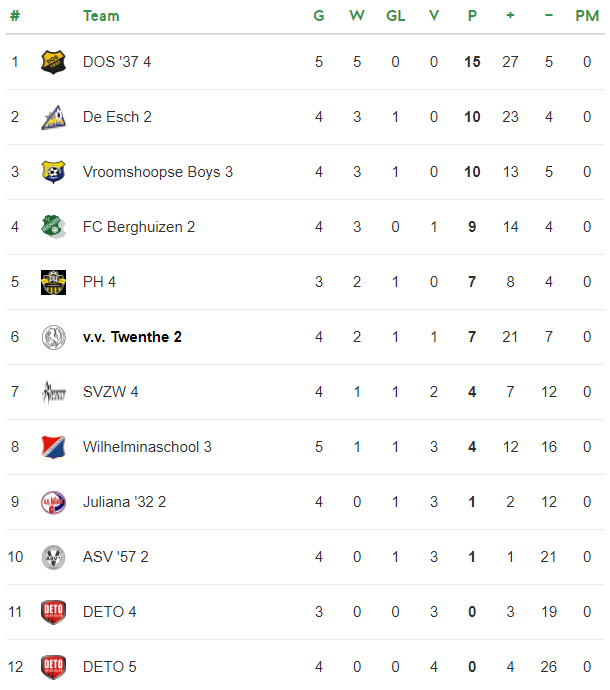Click the PH 4 black and yellow crest
The image size is (610, 690).
(x=53, y=282)
